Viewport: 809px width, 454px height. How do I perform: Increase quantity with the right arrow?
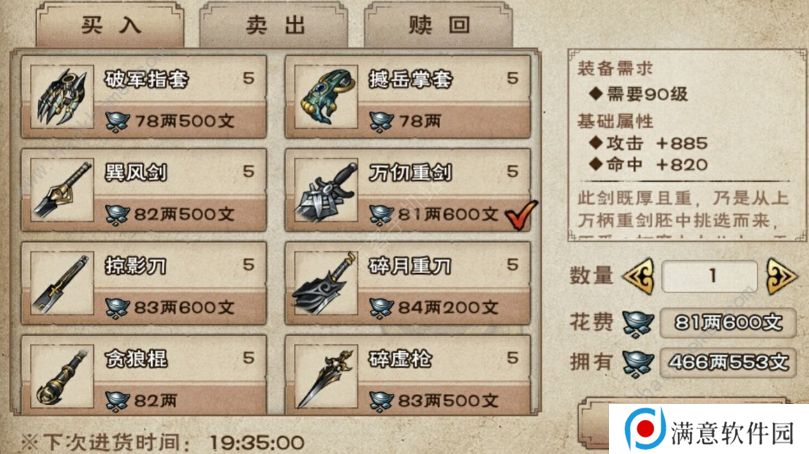click(781, 276)
